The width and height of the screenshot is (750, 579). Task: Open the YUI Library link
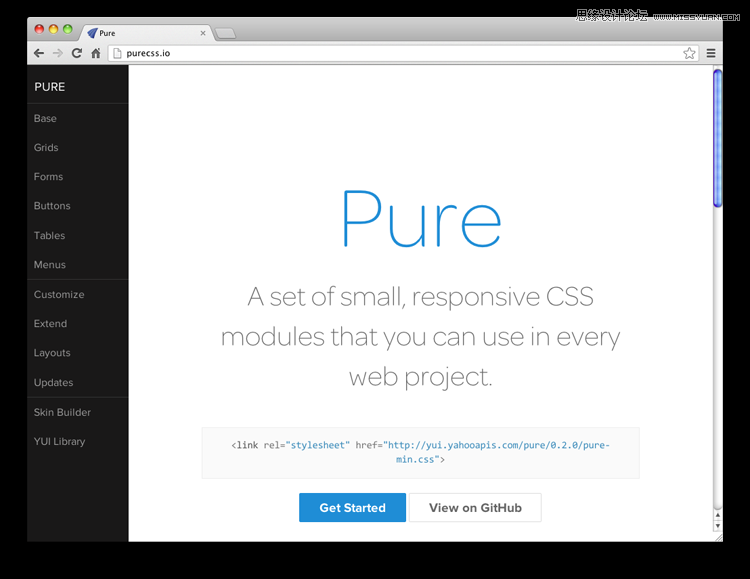tap(59, 441)
